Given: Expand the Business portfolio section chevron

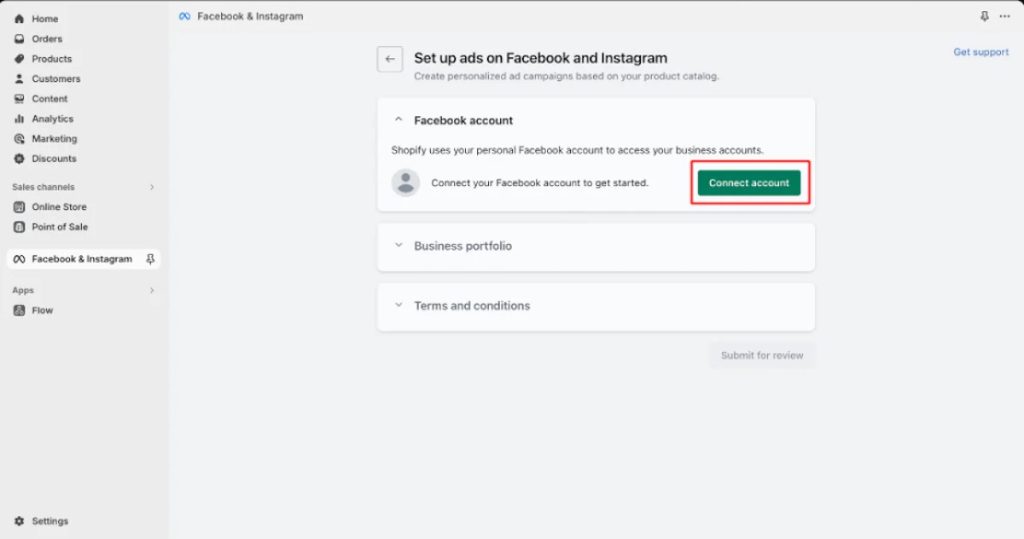Looking at the screenshot, I should point(398,246).
